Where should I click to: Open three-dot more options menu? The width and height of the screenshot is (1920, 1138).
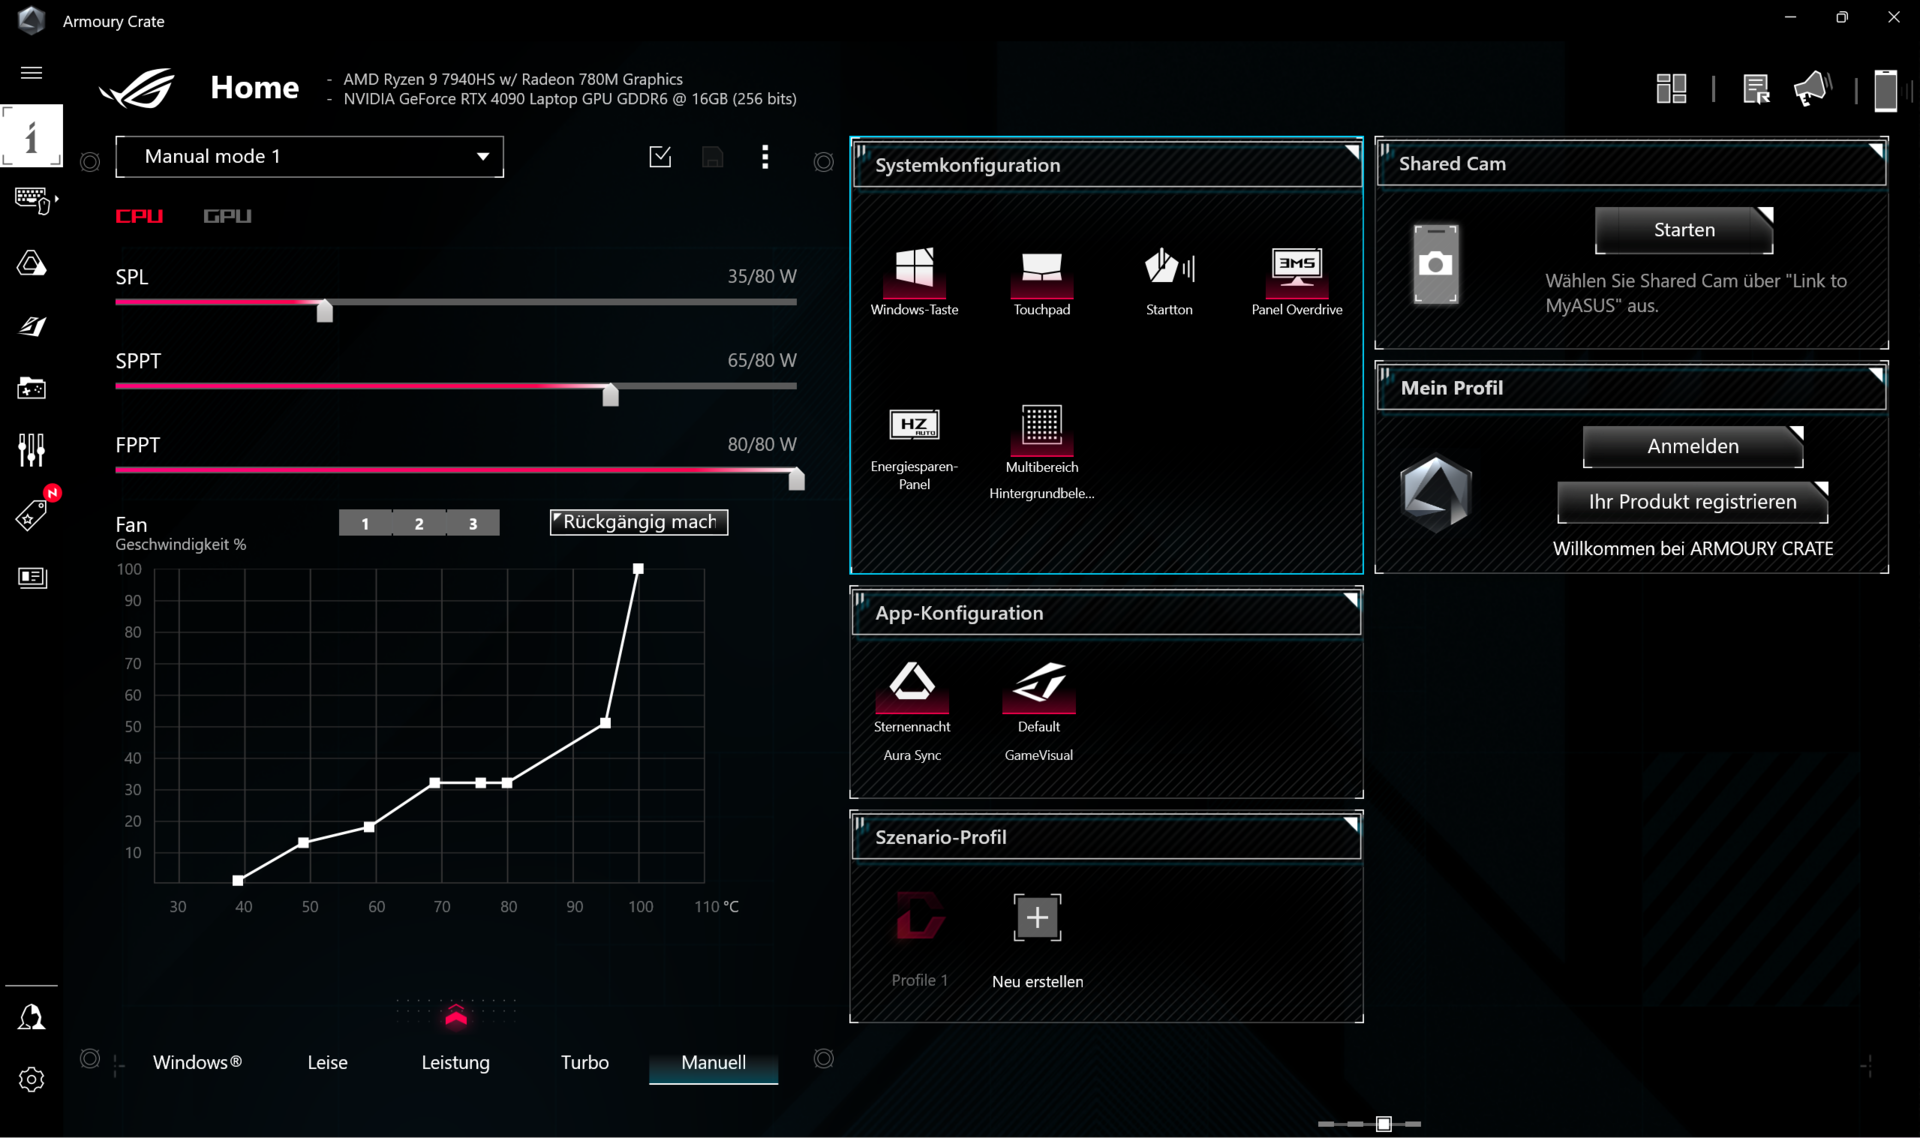click(765, 157)
